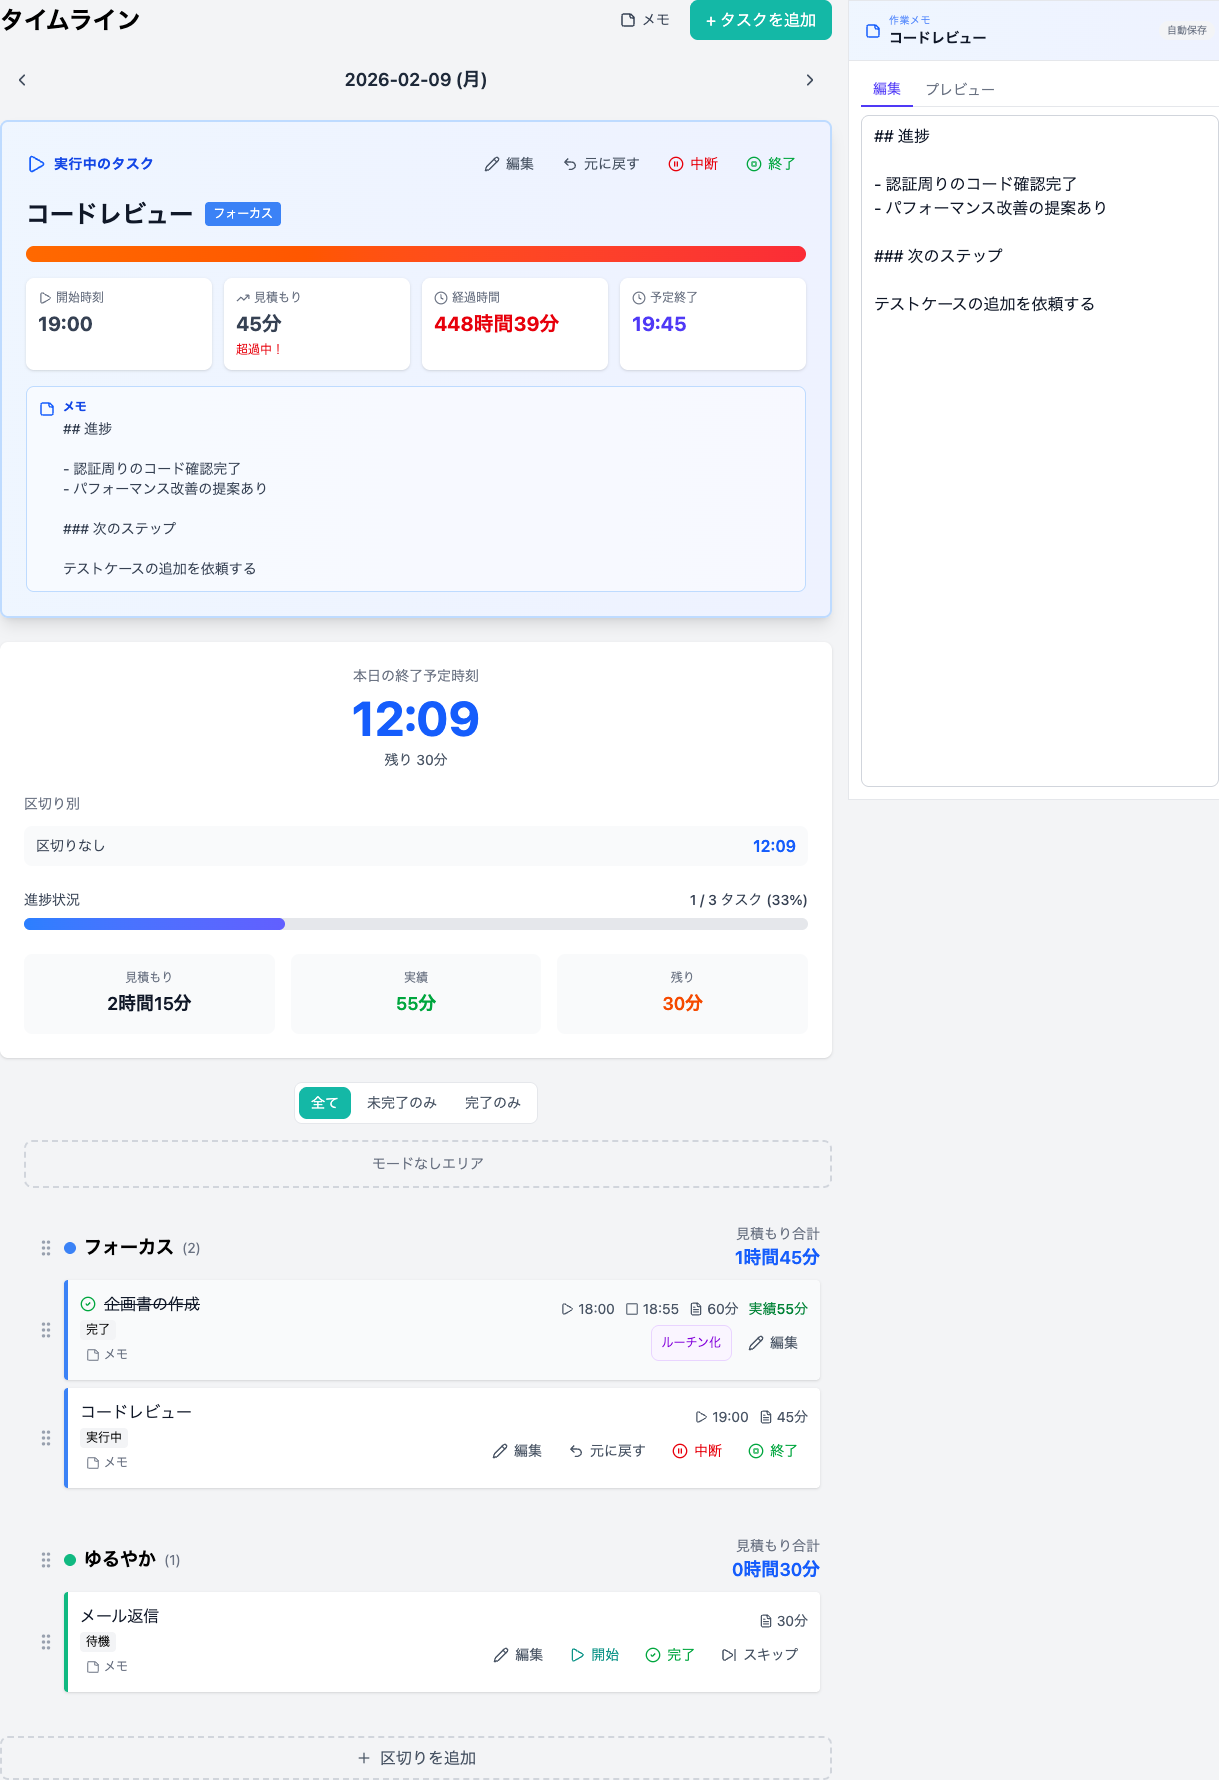Click 完了 on メール返信 task
Image resolution: width=1219 pixels, height=1780 pixels.
click(670, 1655)
